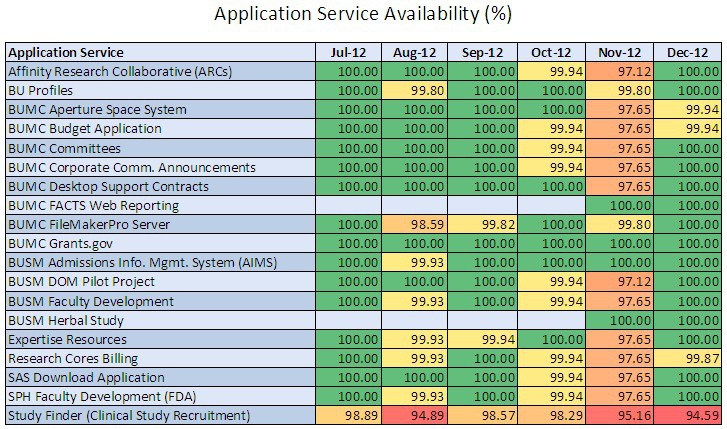Click Study Finder Oct-12 value 98.29
Image resolution: width=727 pixels, height=429 pixels.
point(551,416)
